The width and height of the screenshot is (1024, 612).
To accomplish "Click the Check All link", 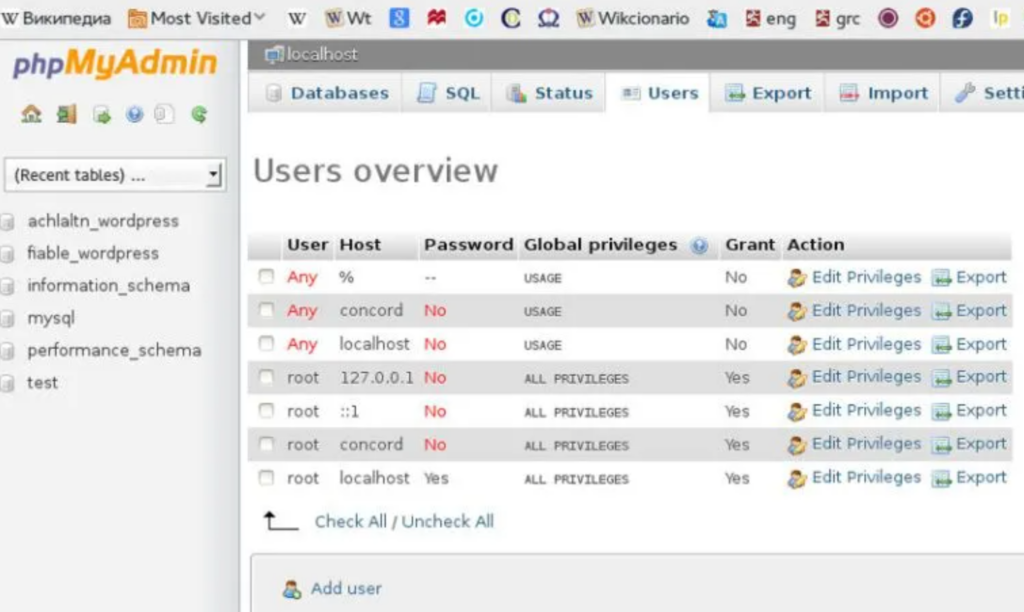I will [350, 521].
